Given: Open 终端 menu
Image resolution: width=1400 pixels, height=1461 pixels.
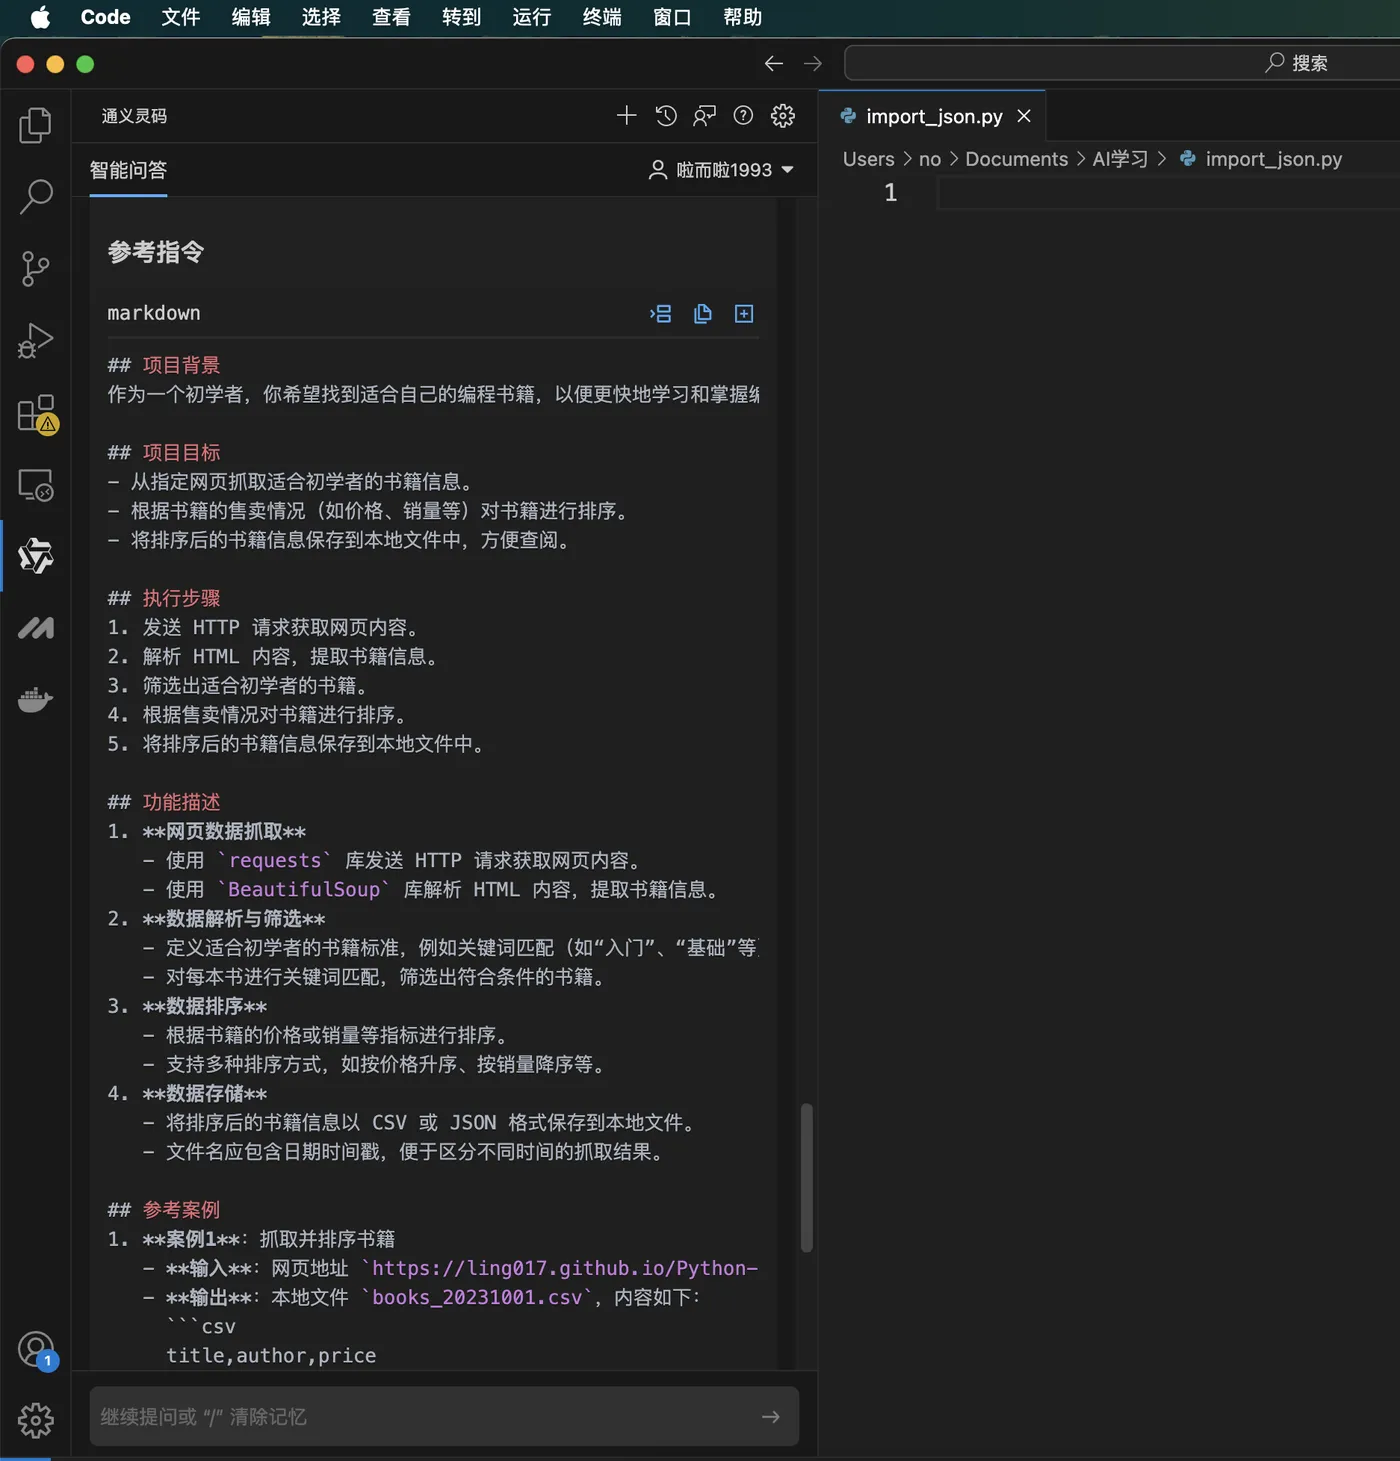Looking at the screenshot, I should [x=602, y=17].
